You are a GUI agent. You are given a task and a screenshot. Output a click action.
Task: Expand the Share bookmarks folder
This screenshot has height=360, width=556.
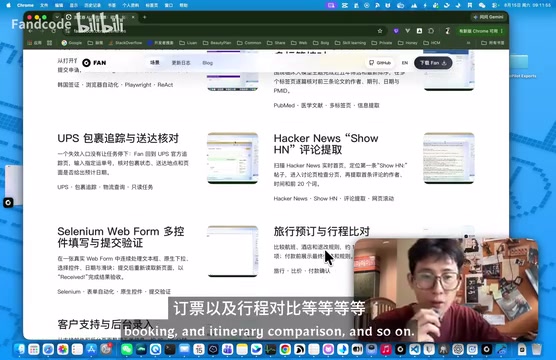point(276,43)
